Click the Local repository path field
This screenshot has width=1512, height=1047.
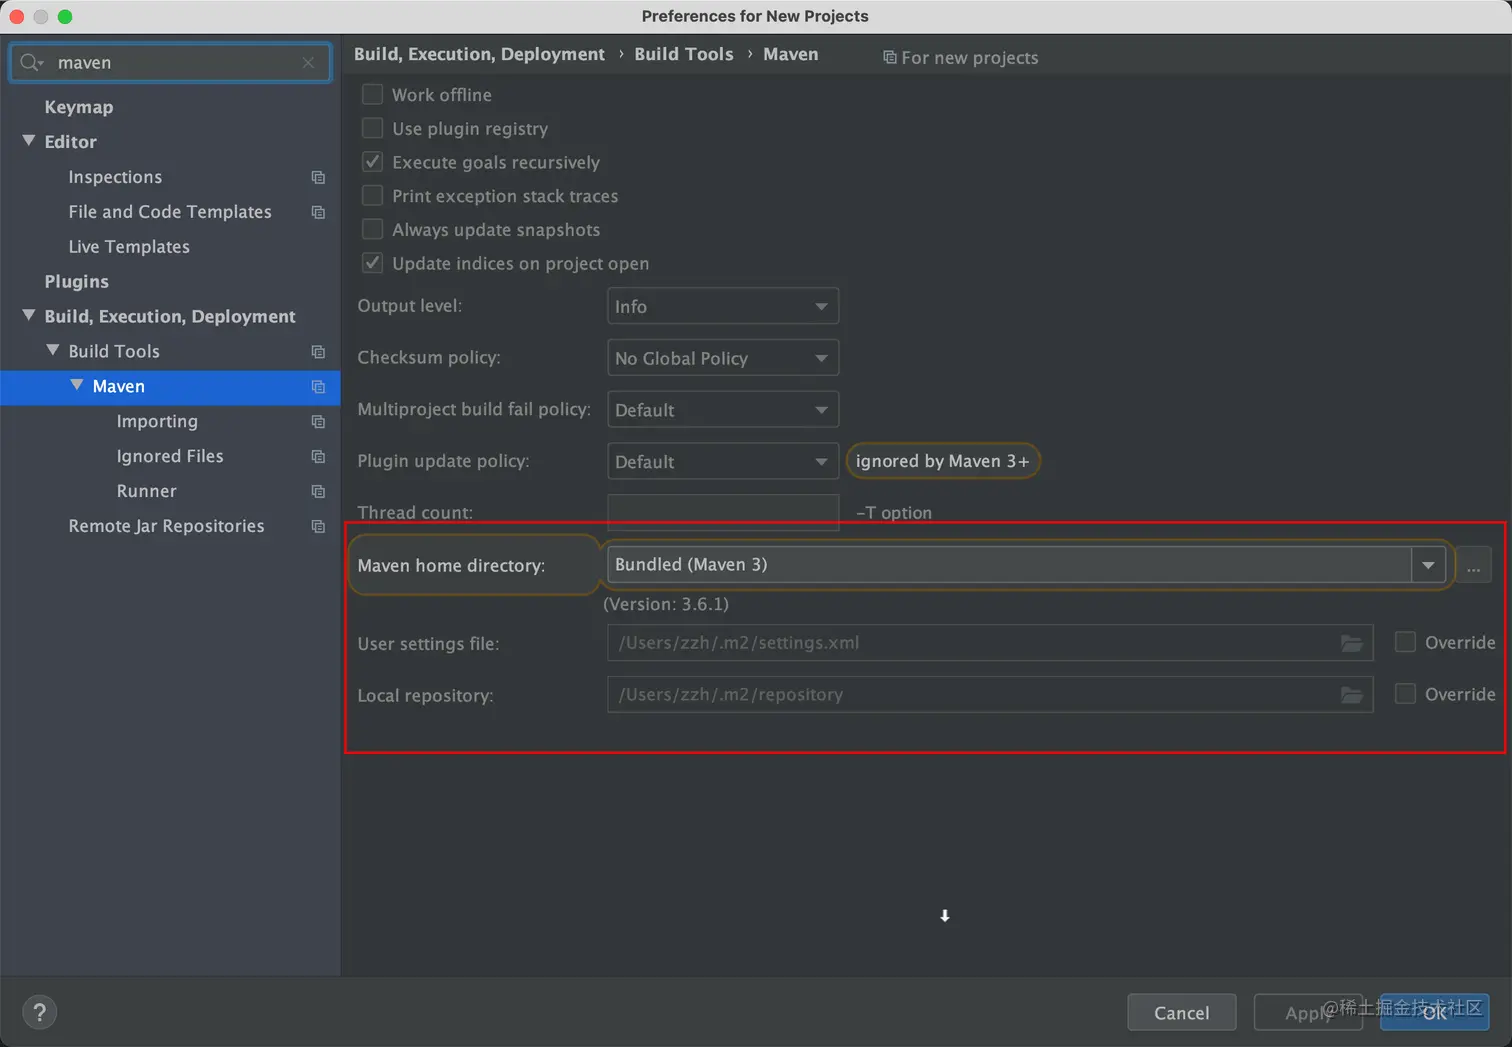(990, 695)
